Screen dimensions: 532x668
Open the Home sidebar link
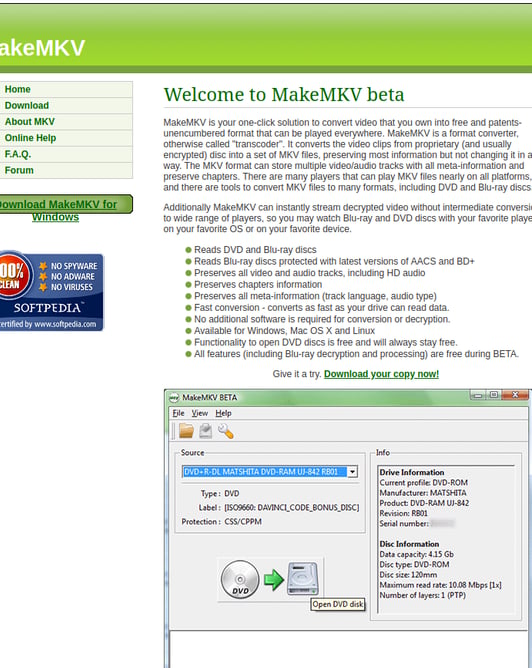pyautogui.click(x=65, y=89)
